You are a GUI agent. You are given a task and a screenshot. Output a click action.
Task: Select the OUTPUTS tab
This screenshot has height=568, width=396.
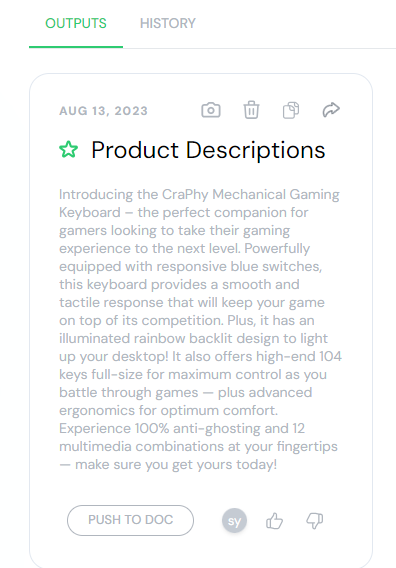coord(76,24)
